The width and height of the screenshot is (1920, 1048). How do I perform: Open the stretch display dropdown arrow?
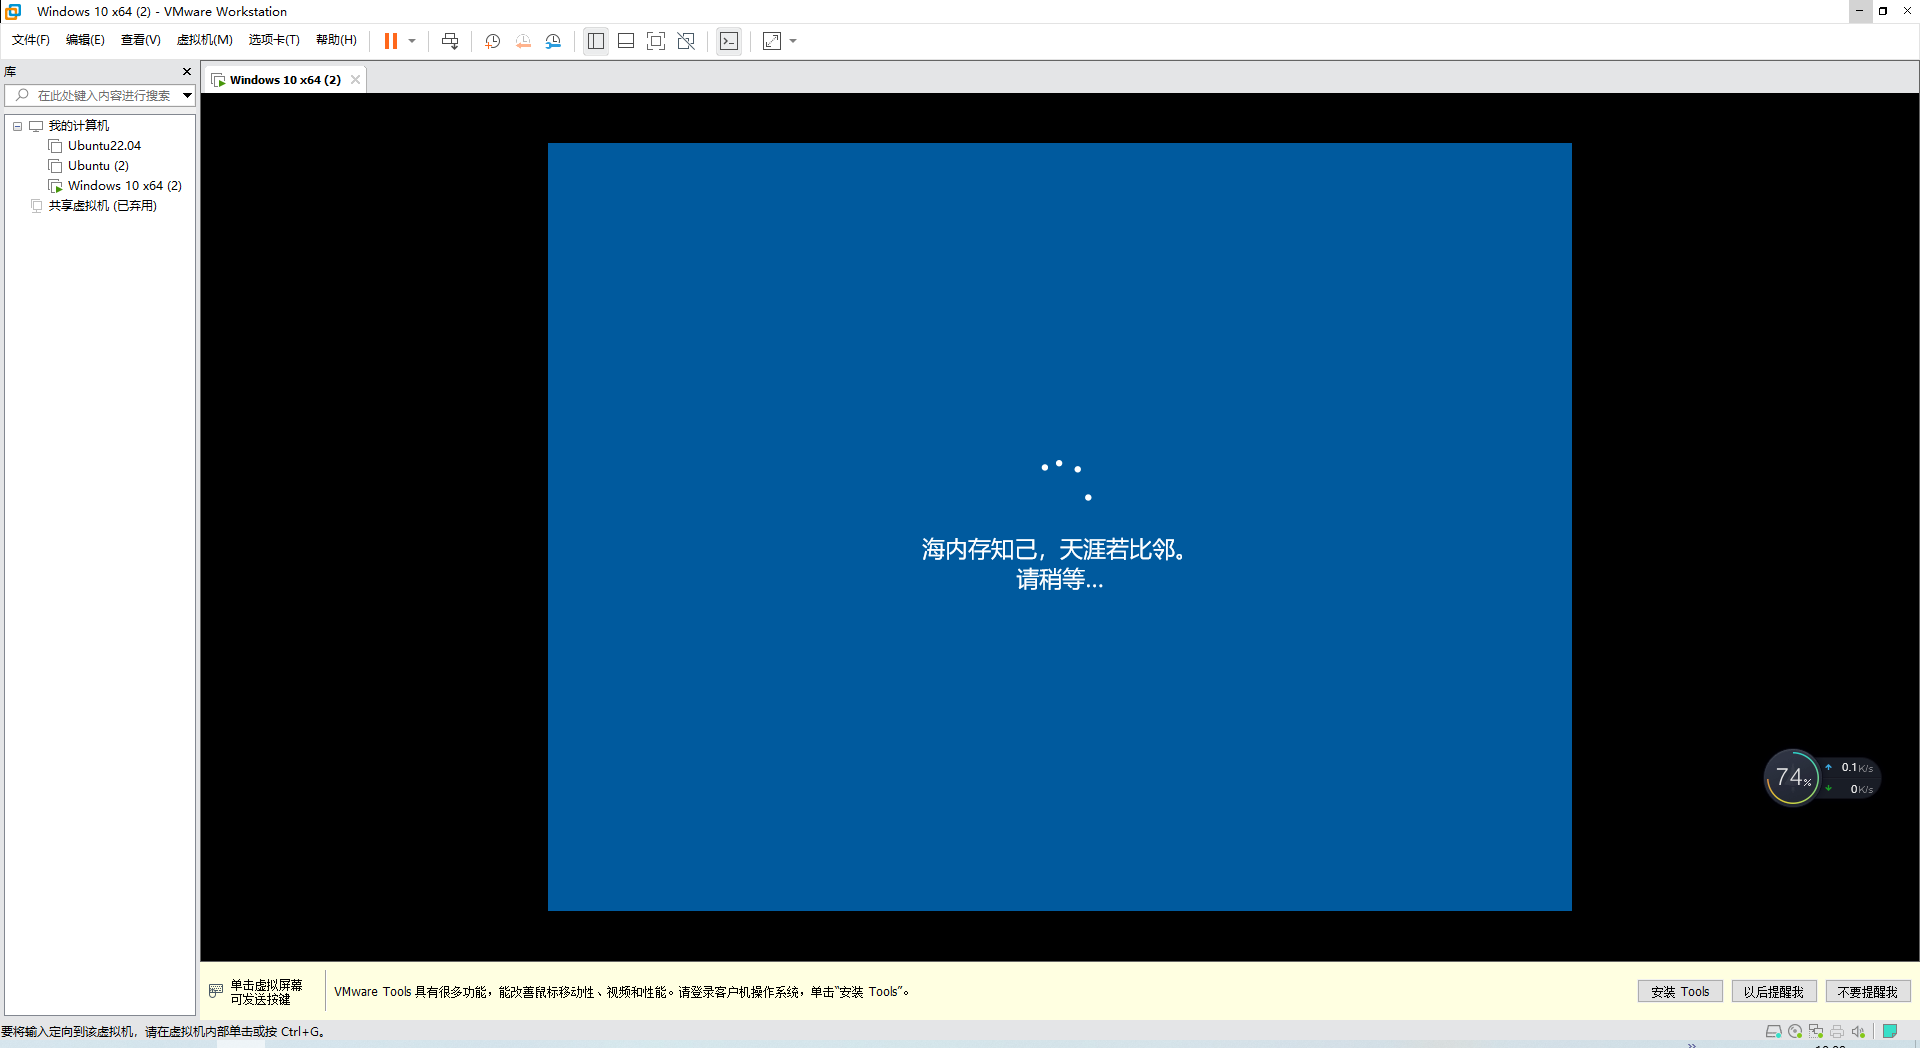pyautogui.click(x=793, y=41)
